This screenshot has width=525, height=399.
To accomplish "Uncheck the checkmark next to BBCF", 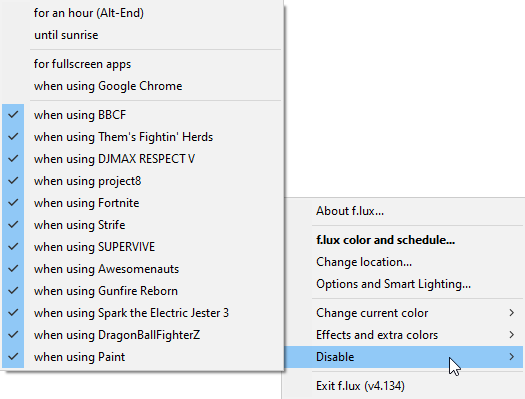I will 13,115.
